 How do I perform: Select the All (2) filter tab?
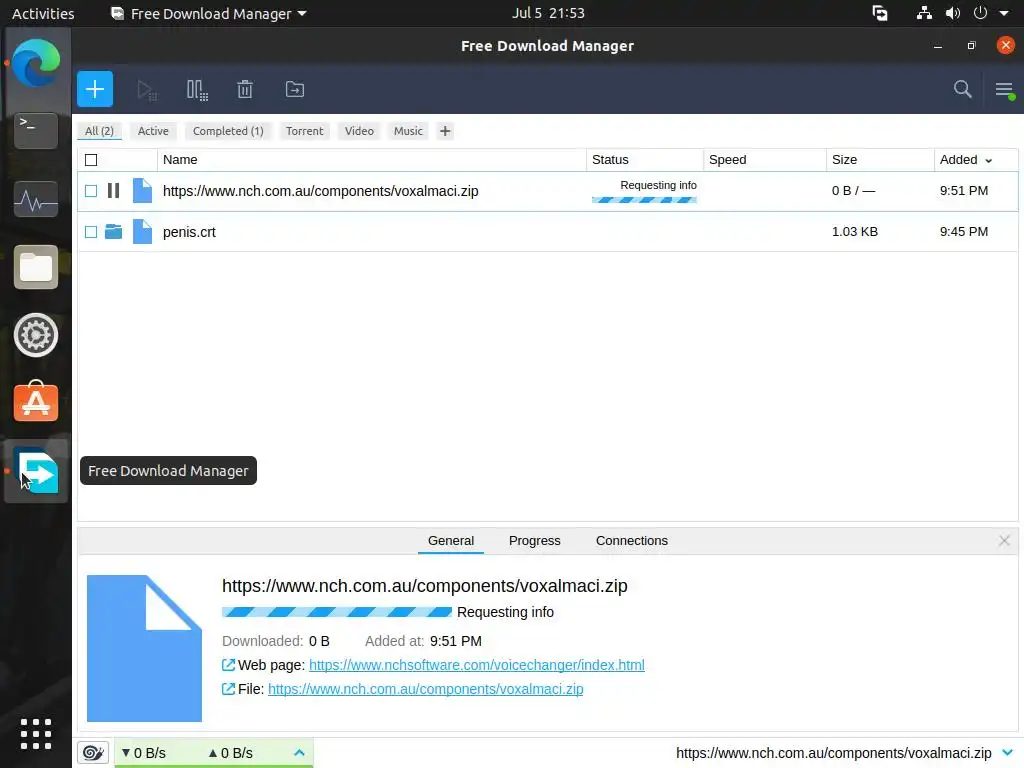[99, 131]
